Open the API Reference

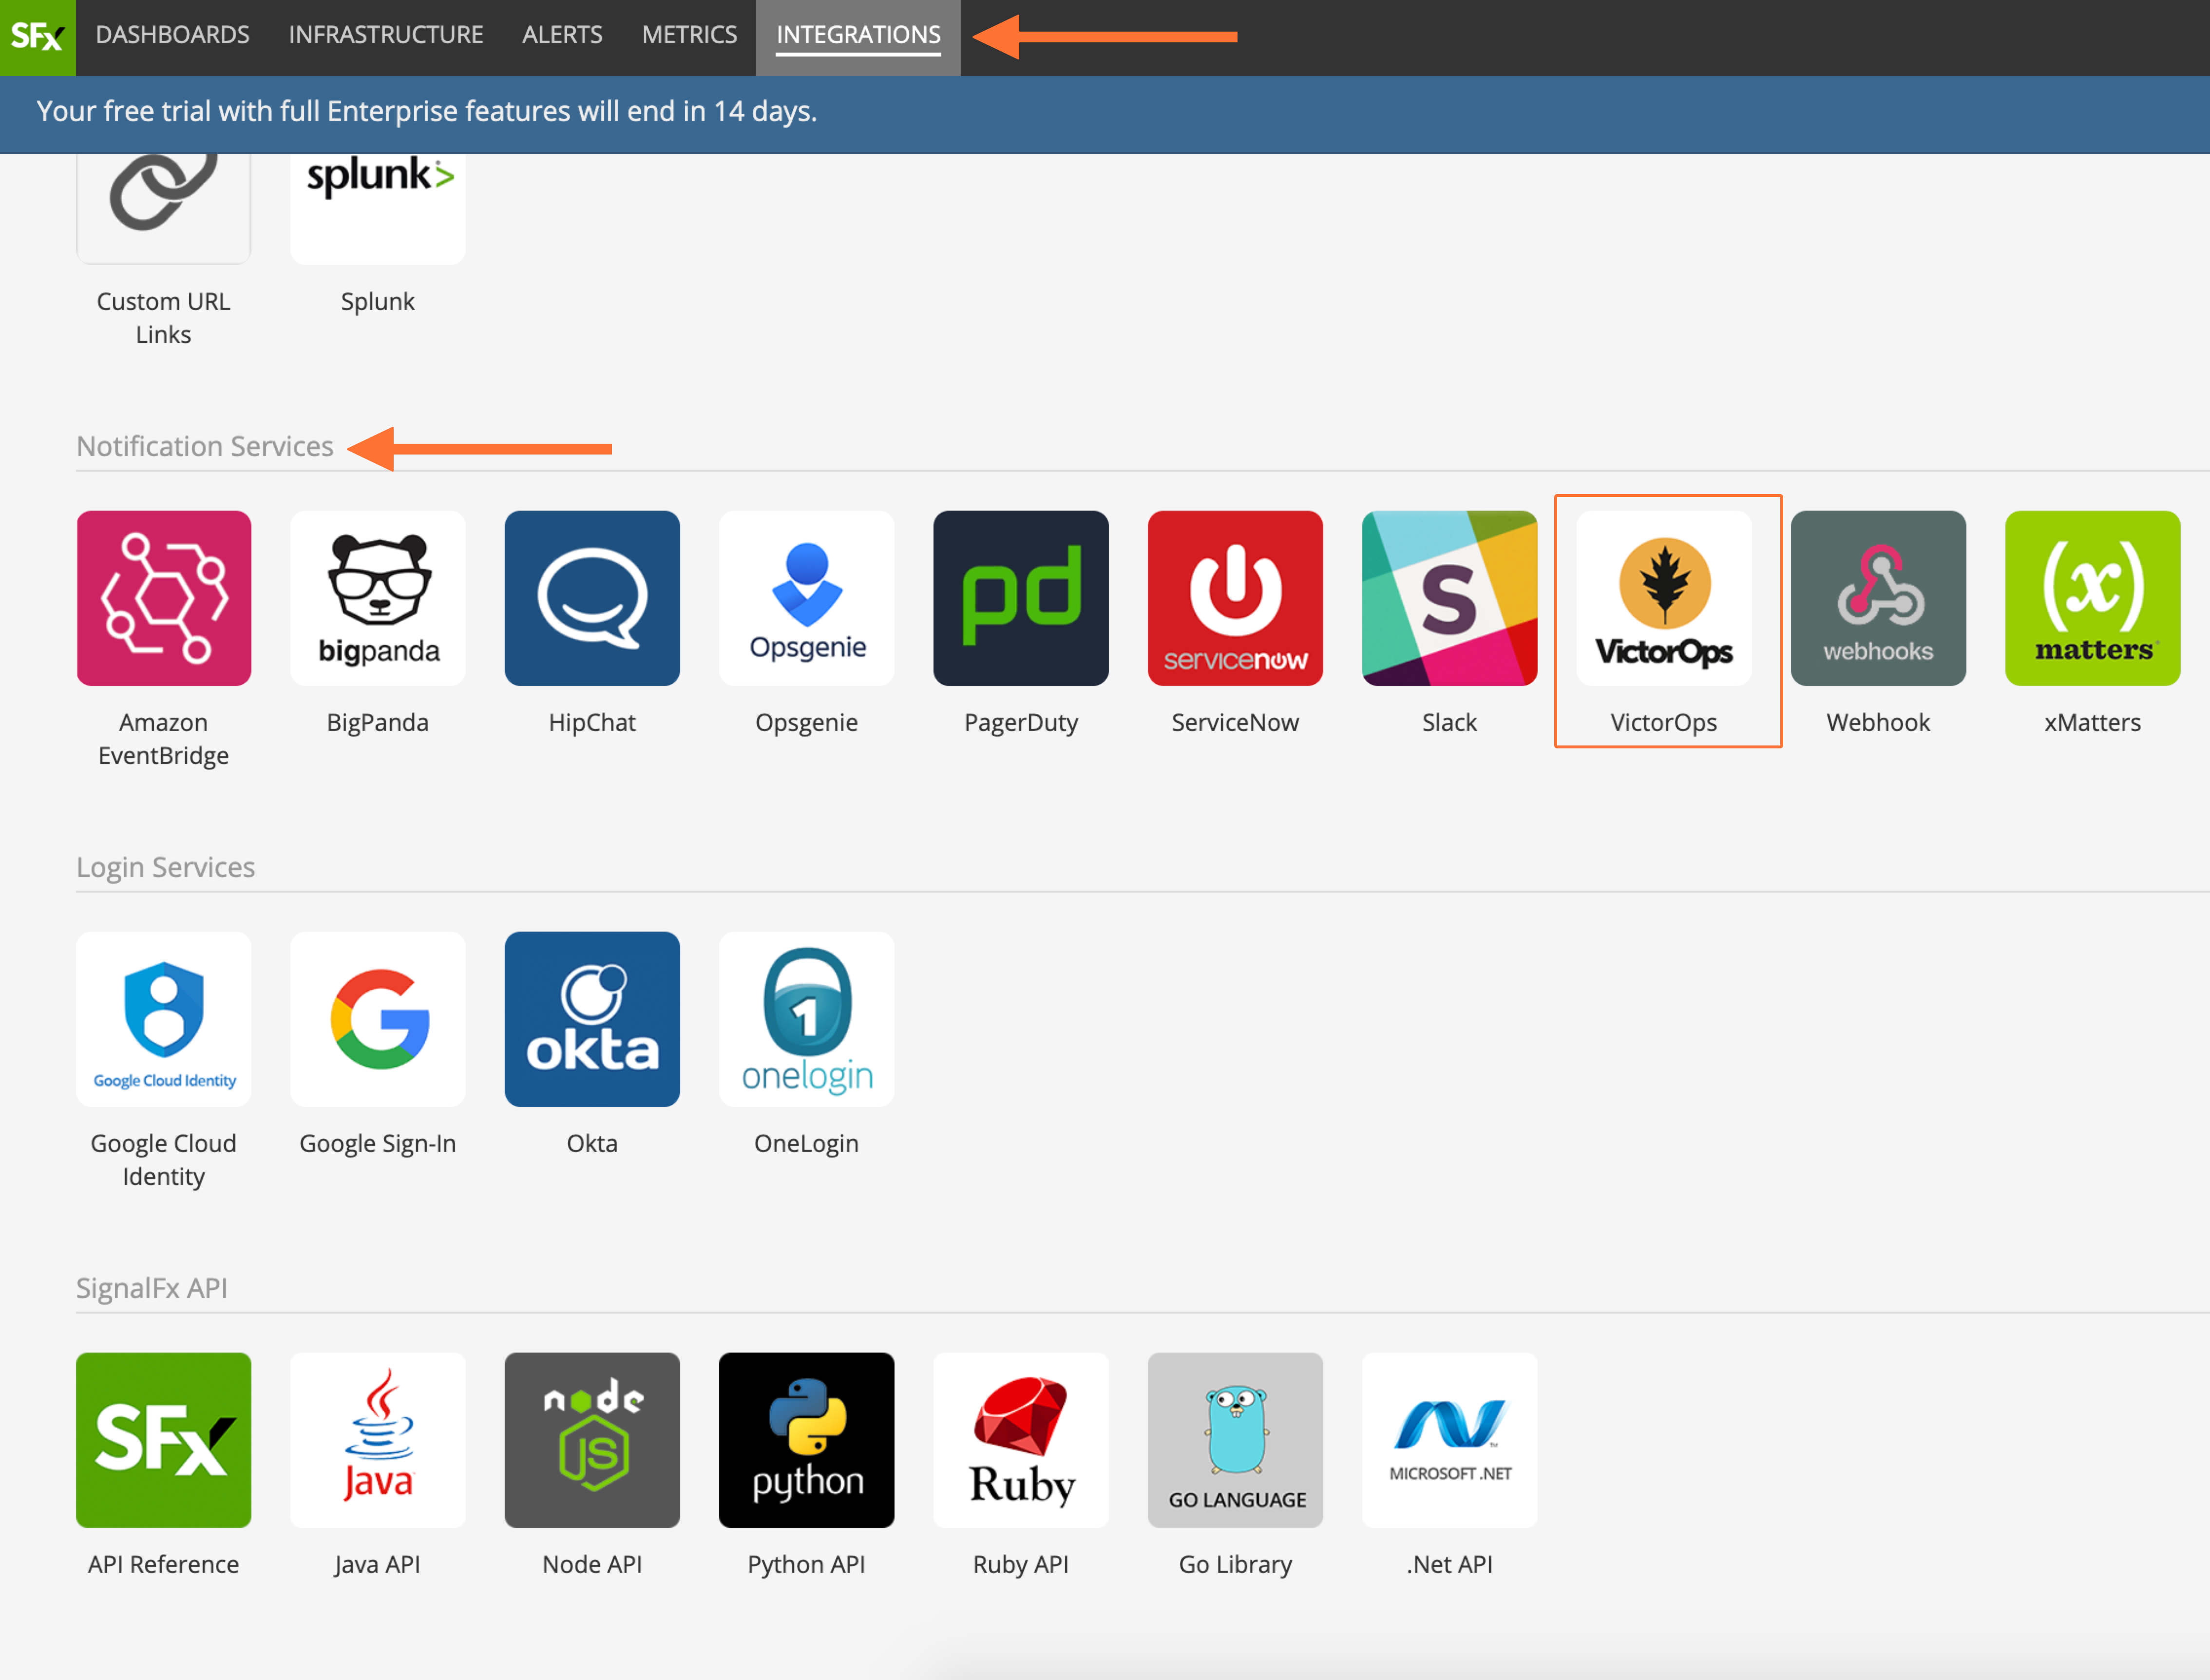point(163,1440)
